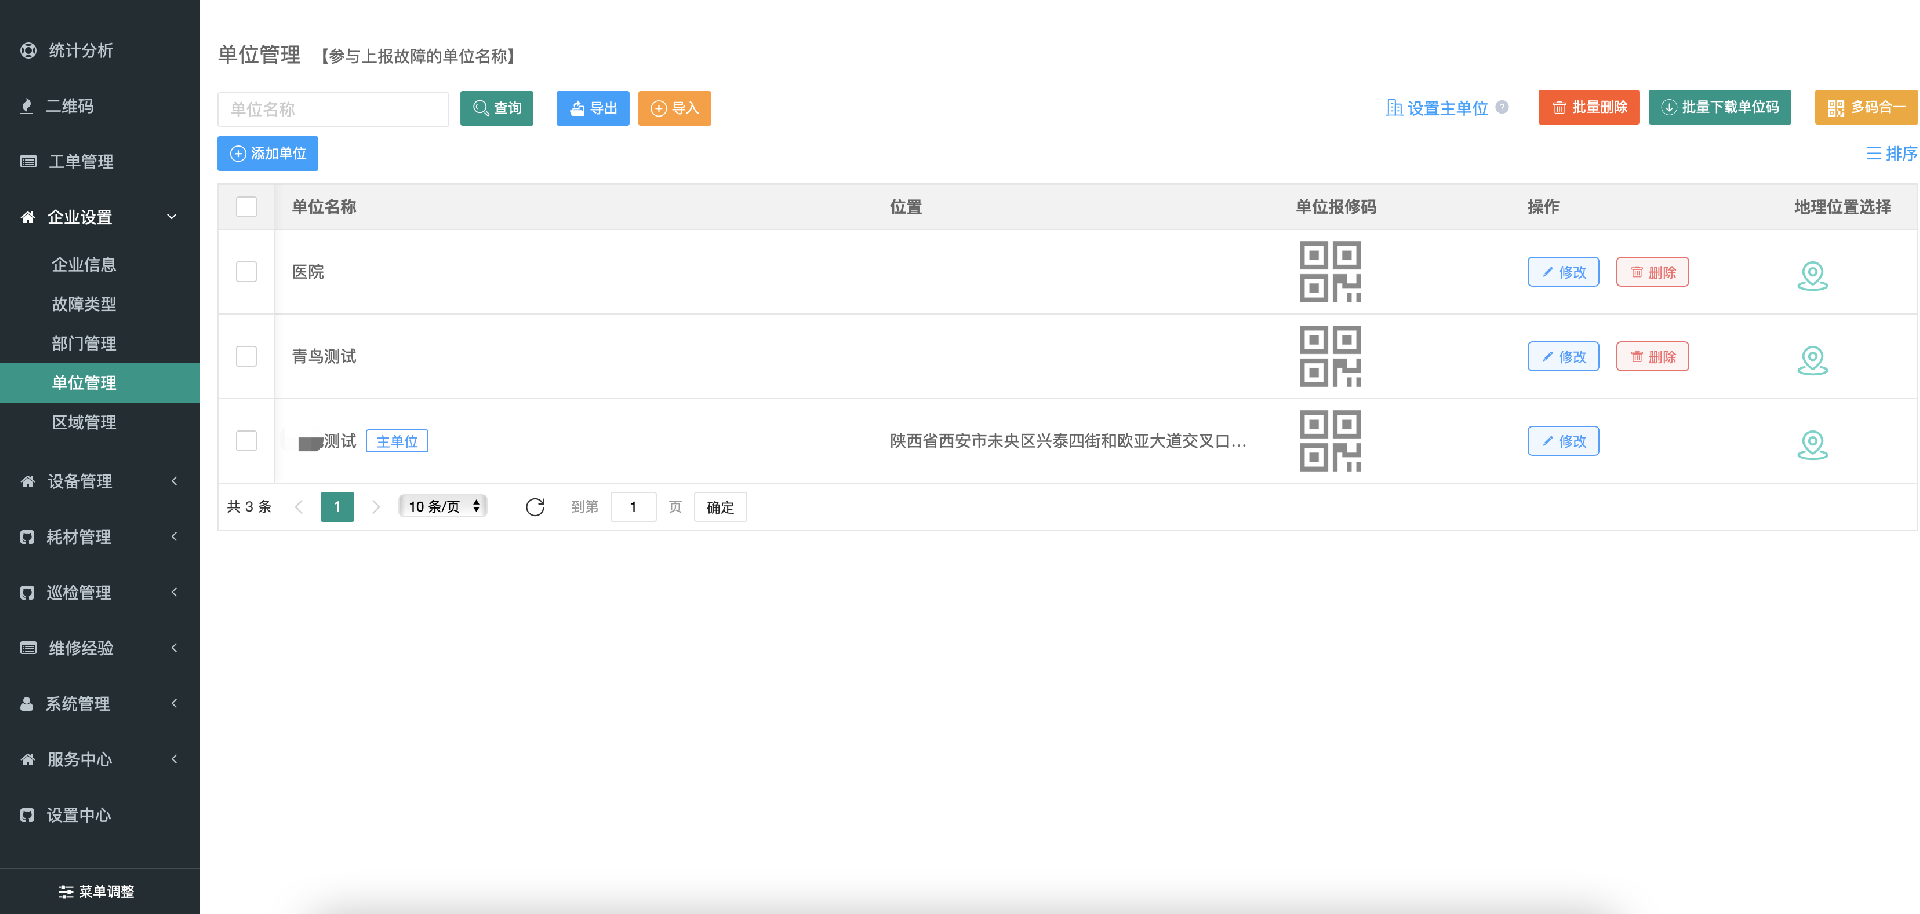
Task: Go to 部门管理 page
Action: pos(84,344)
